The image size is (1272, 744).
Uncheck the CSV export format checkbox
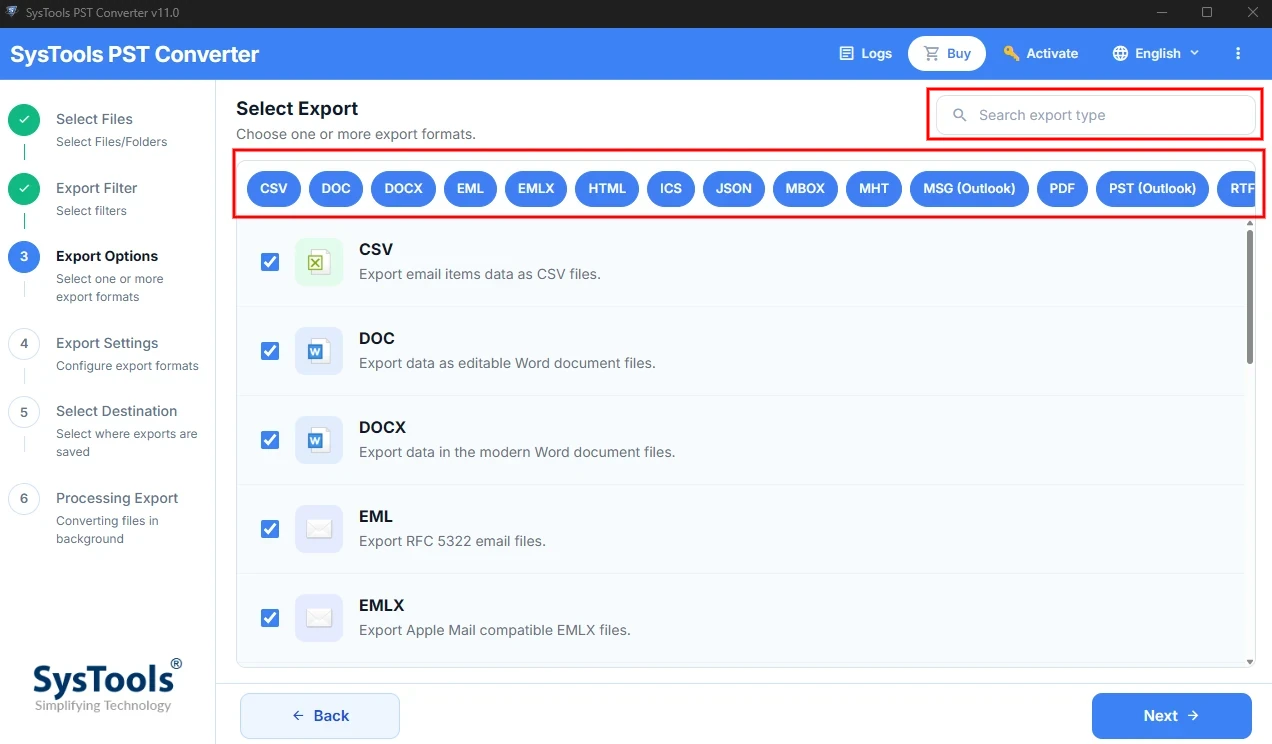[270, 262]
